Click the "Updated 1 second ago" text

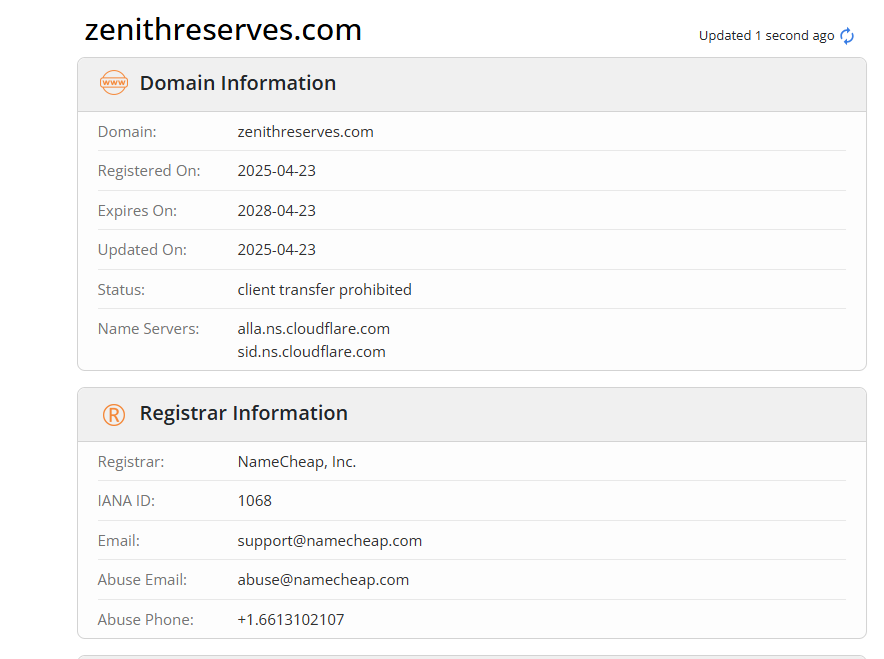766,36
